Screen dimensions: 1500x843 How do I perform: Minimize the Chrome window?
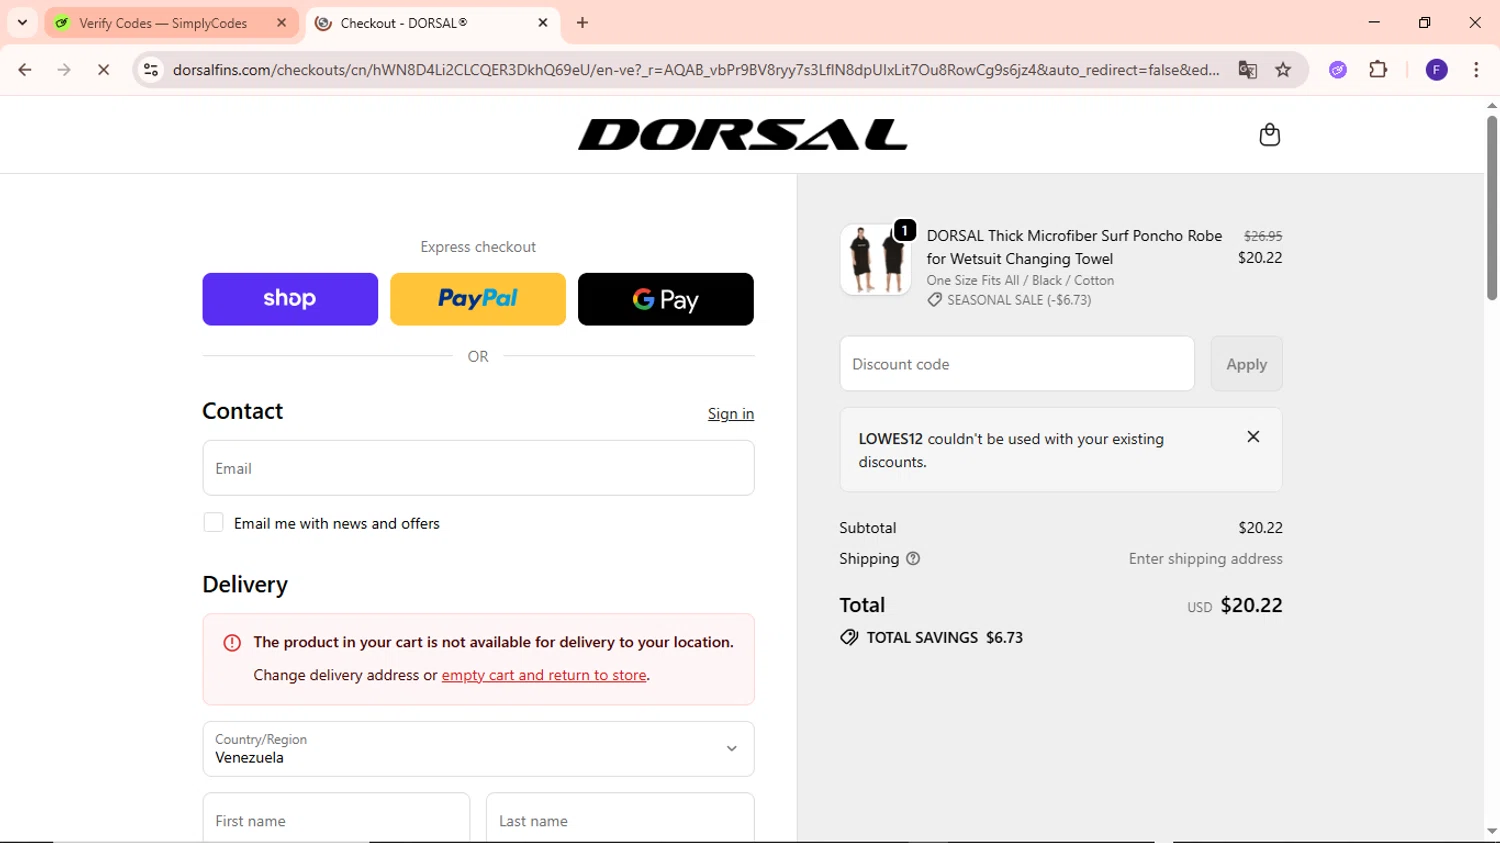(x=1374, y=22)
